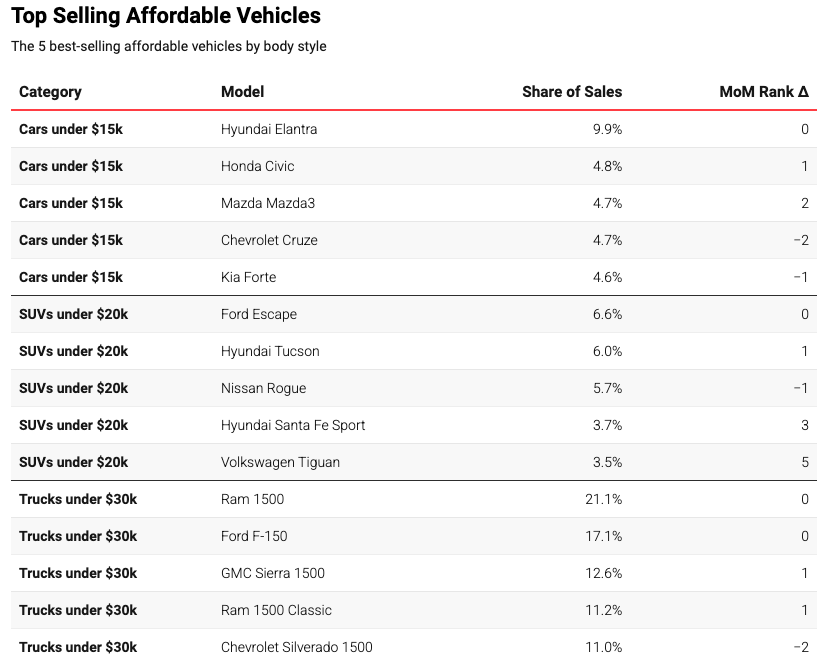Screen dimensions: 828x670
Task: Click the MoM Rank Δ column header
Action: pos(764,92)
